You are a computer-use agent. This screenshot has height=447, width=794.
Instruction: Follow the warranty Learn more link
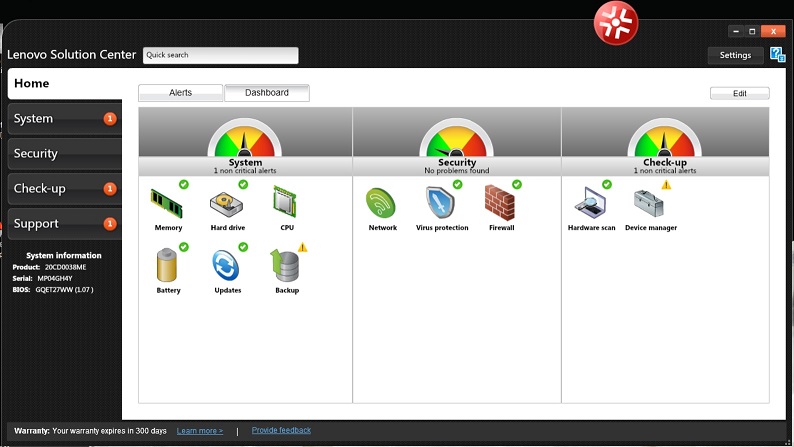click(x=200, y=431)
